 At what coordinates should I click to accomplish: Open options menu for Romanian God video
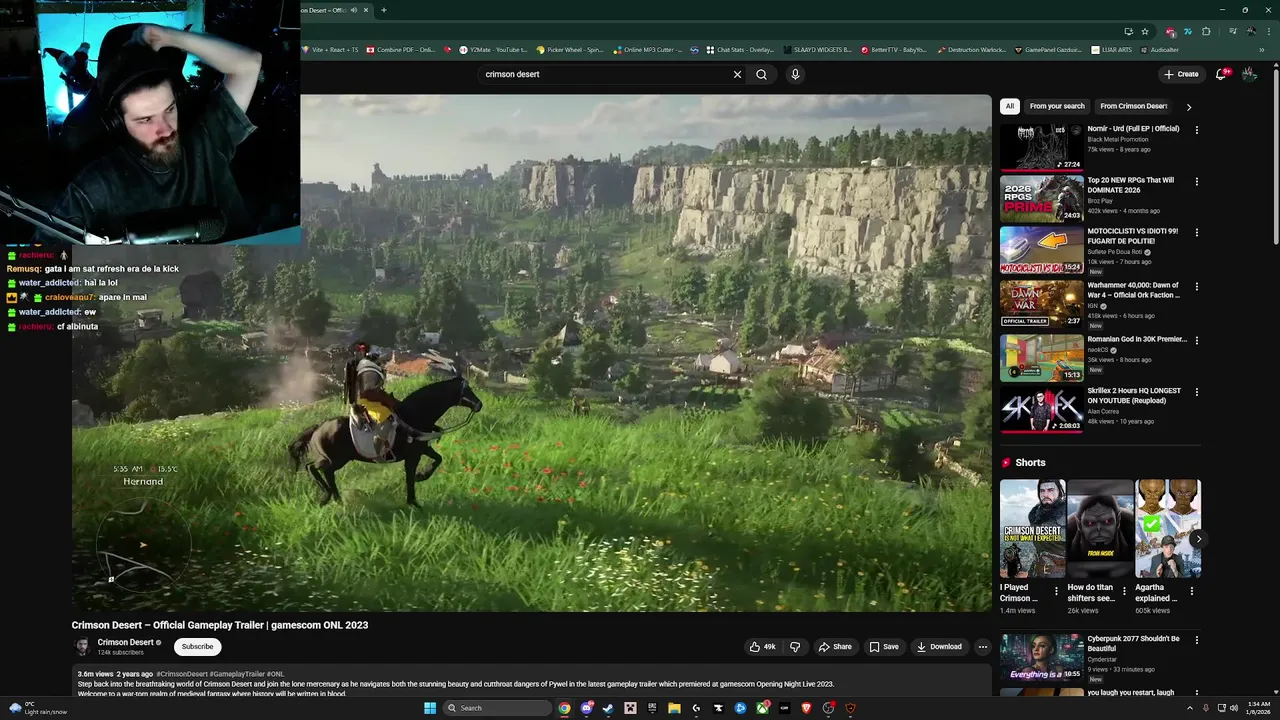pos(1196,341)
